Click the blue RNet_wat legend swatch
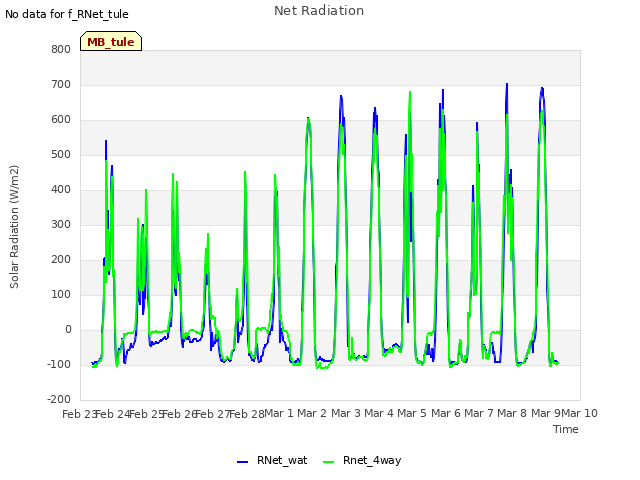The height and width of the screenshot is (480, 640). click(x=242, y=462)
